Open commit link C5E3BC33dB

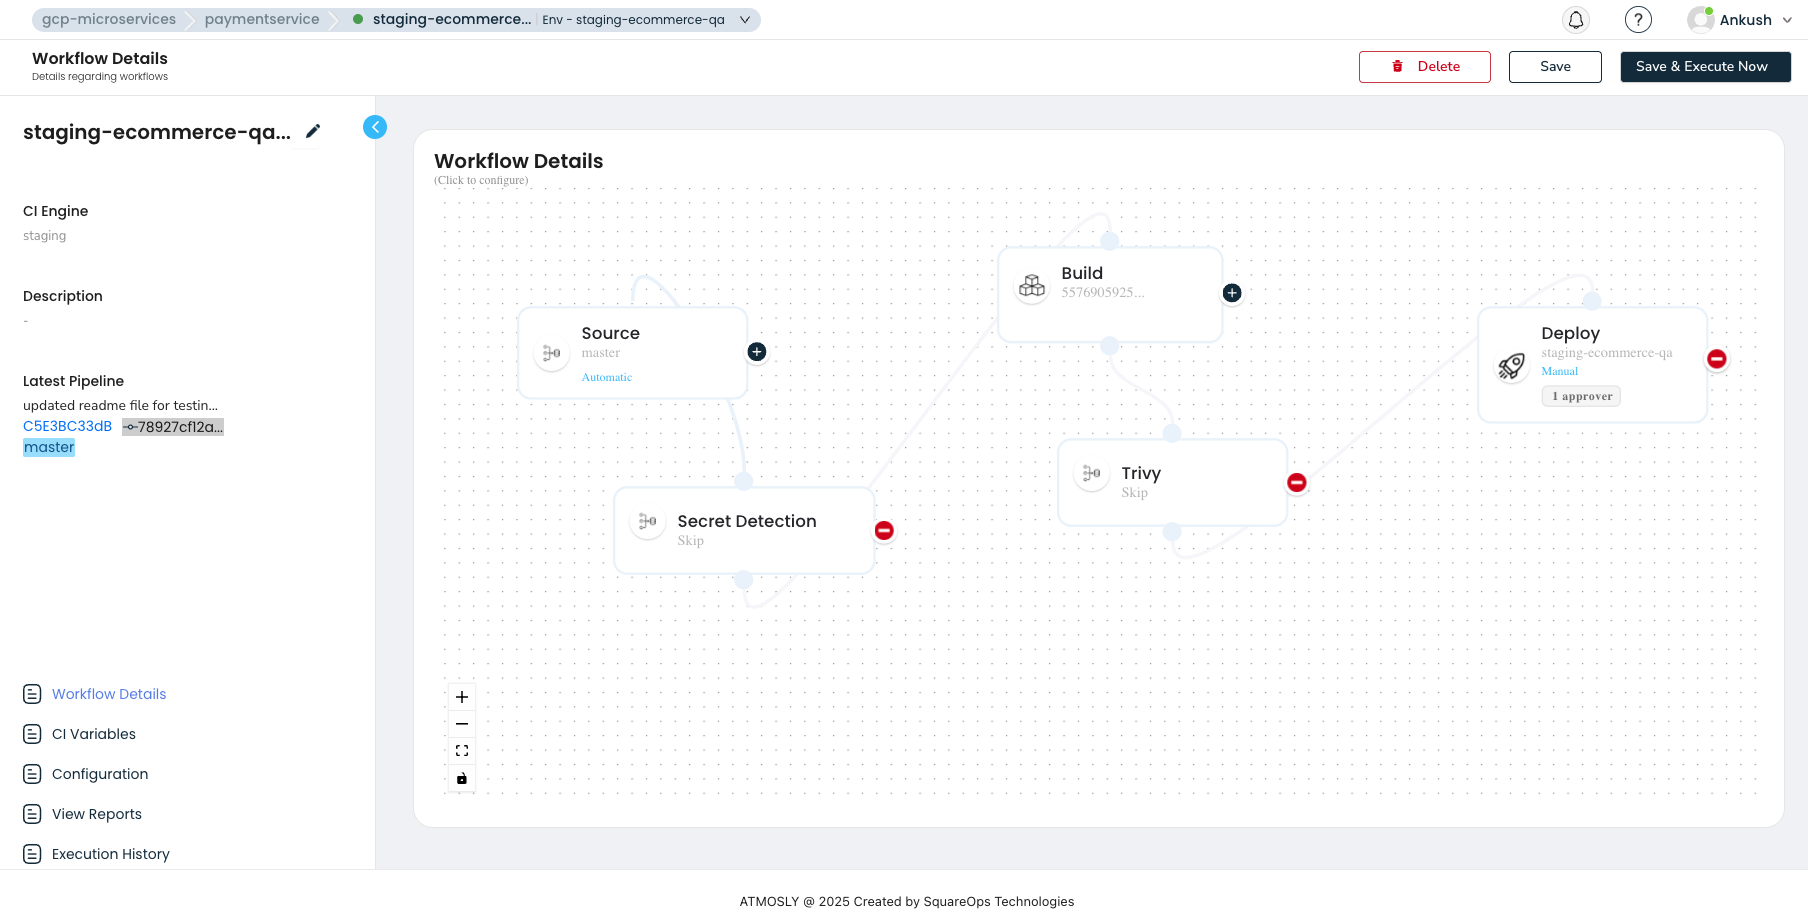tap(67, 426)
